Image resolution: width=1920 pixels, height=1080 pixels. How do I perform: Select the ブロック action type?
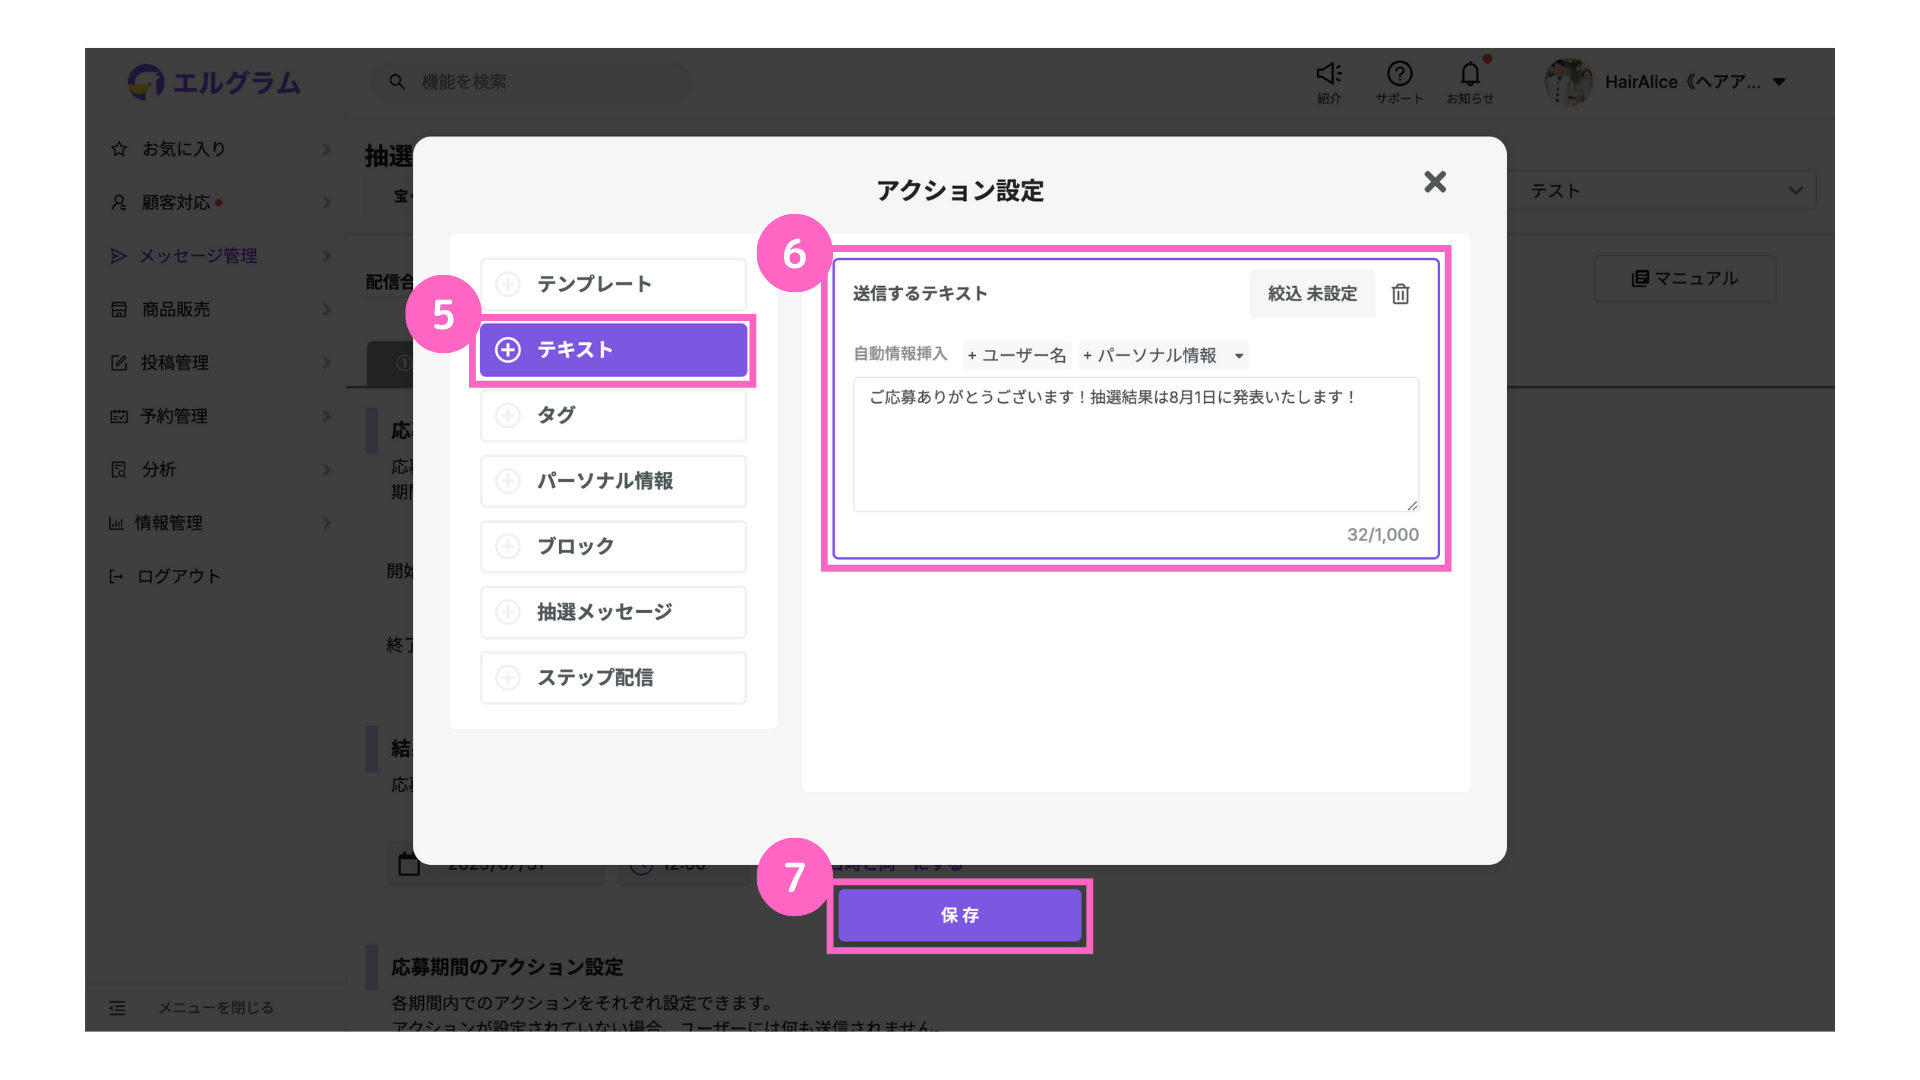pos(613,547)
